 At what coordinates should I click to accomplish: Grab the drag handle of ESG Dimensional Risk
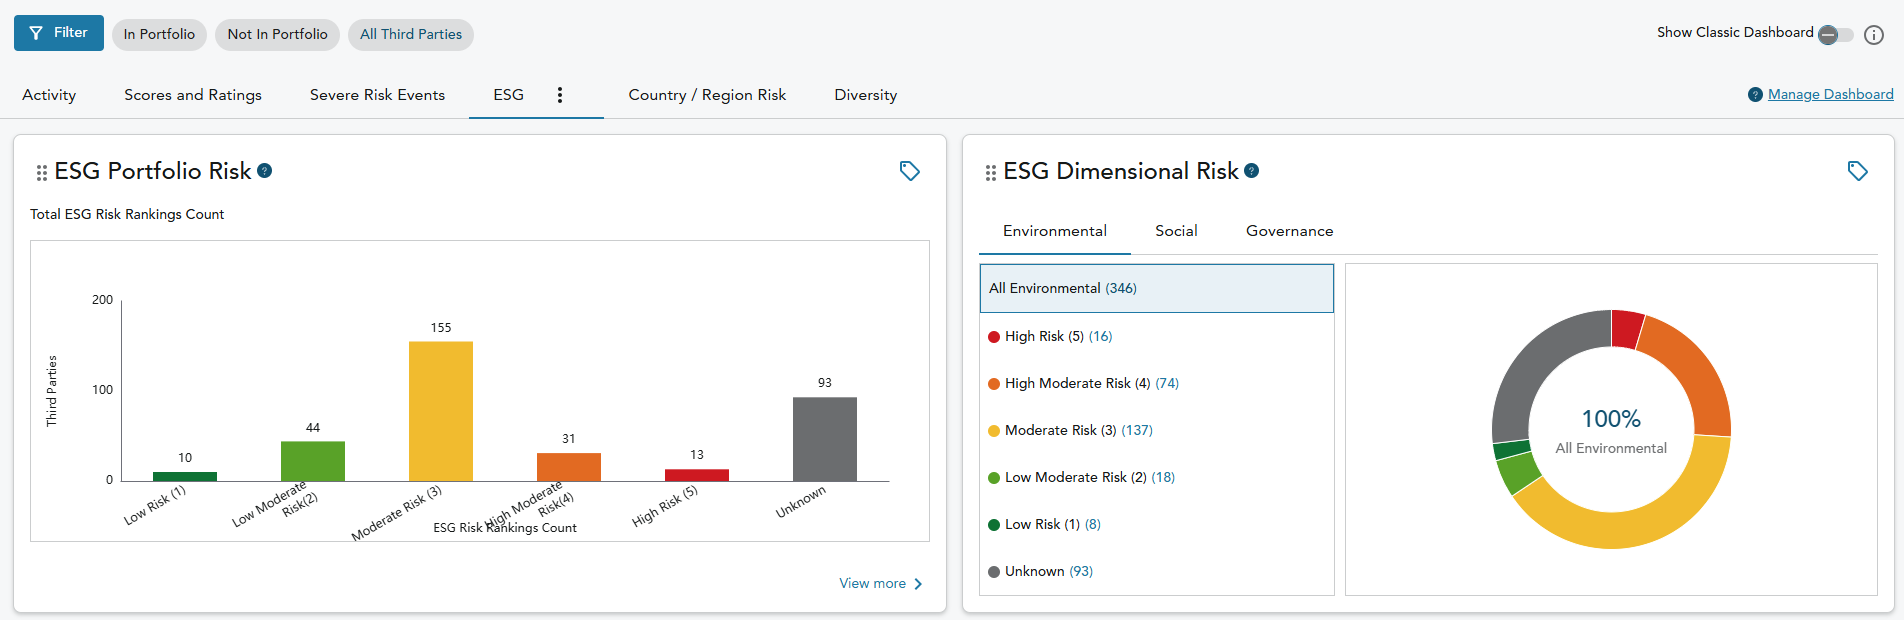[x=990, y=173]
